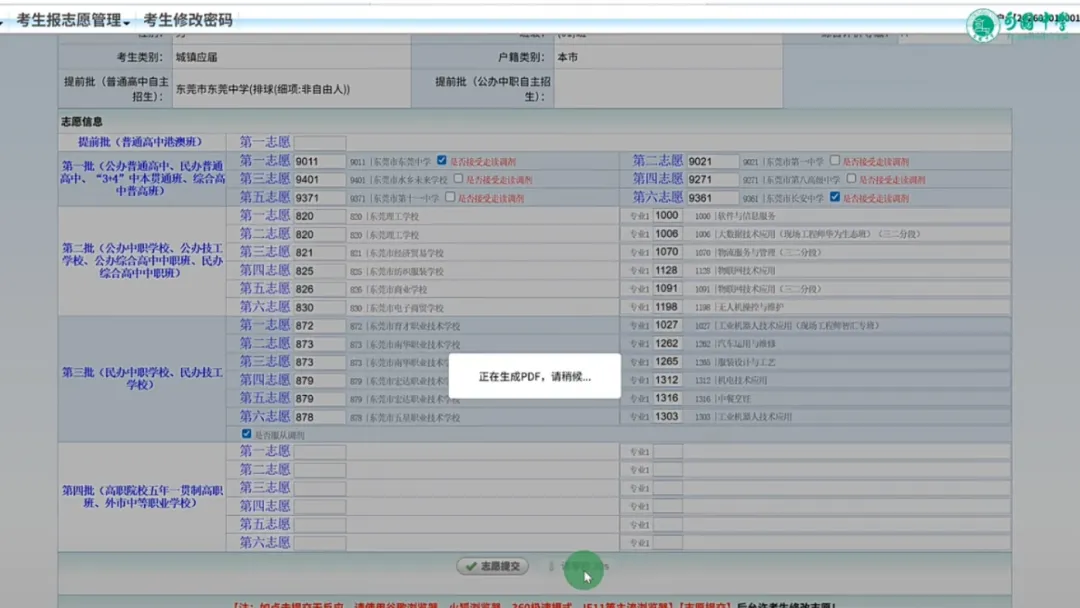The width and height of the screenshot is (1080, 608).
Task: Click the major code field containing 1006
Action: [x=667, y=234]
